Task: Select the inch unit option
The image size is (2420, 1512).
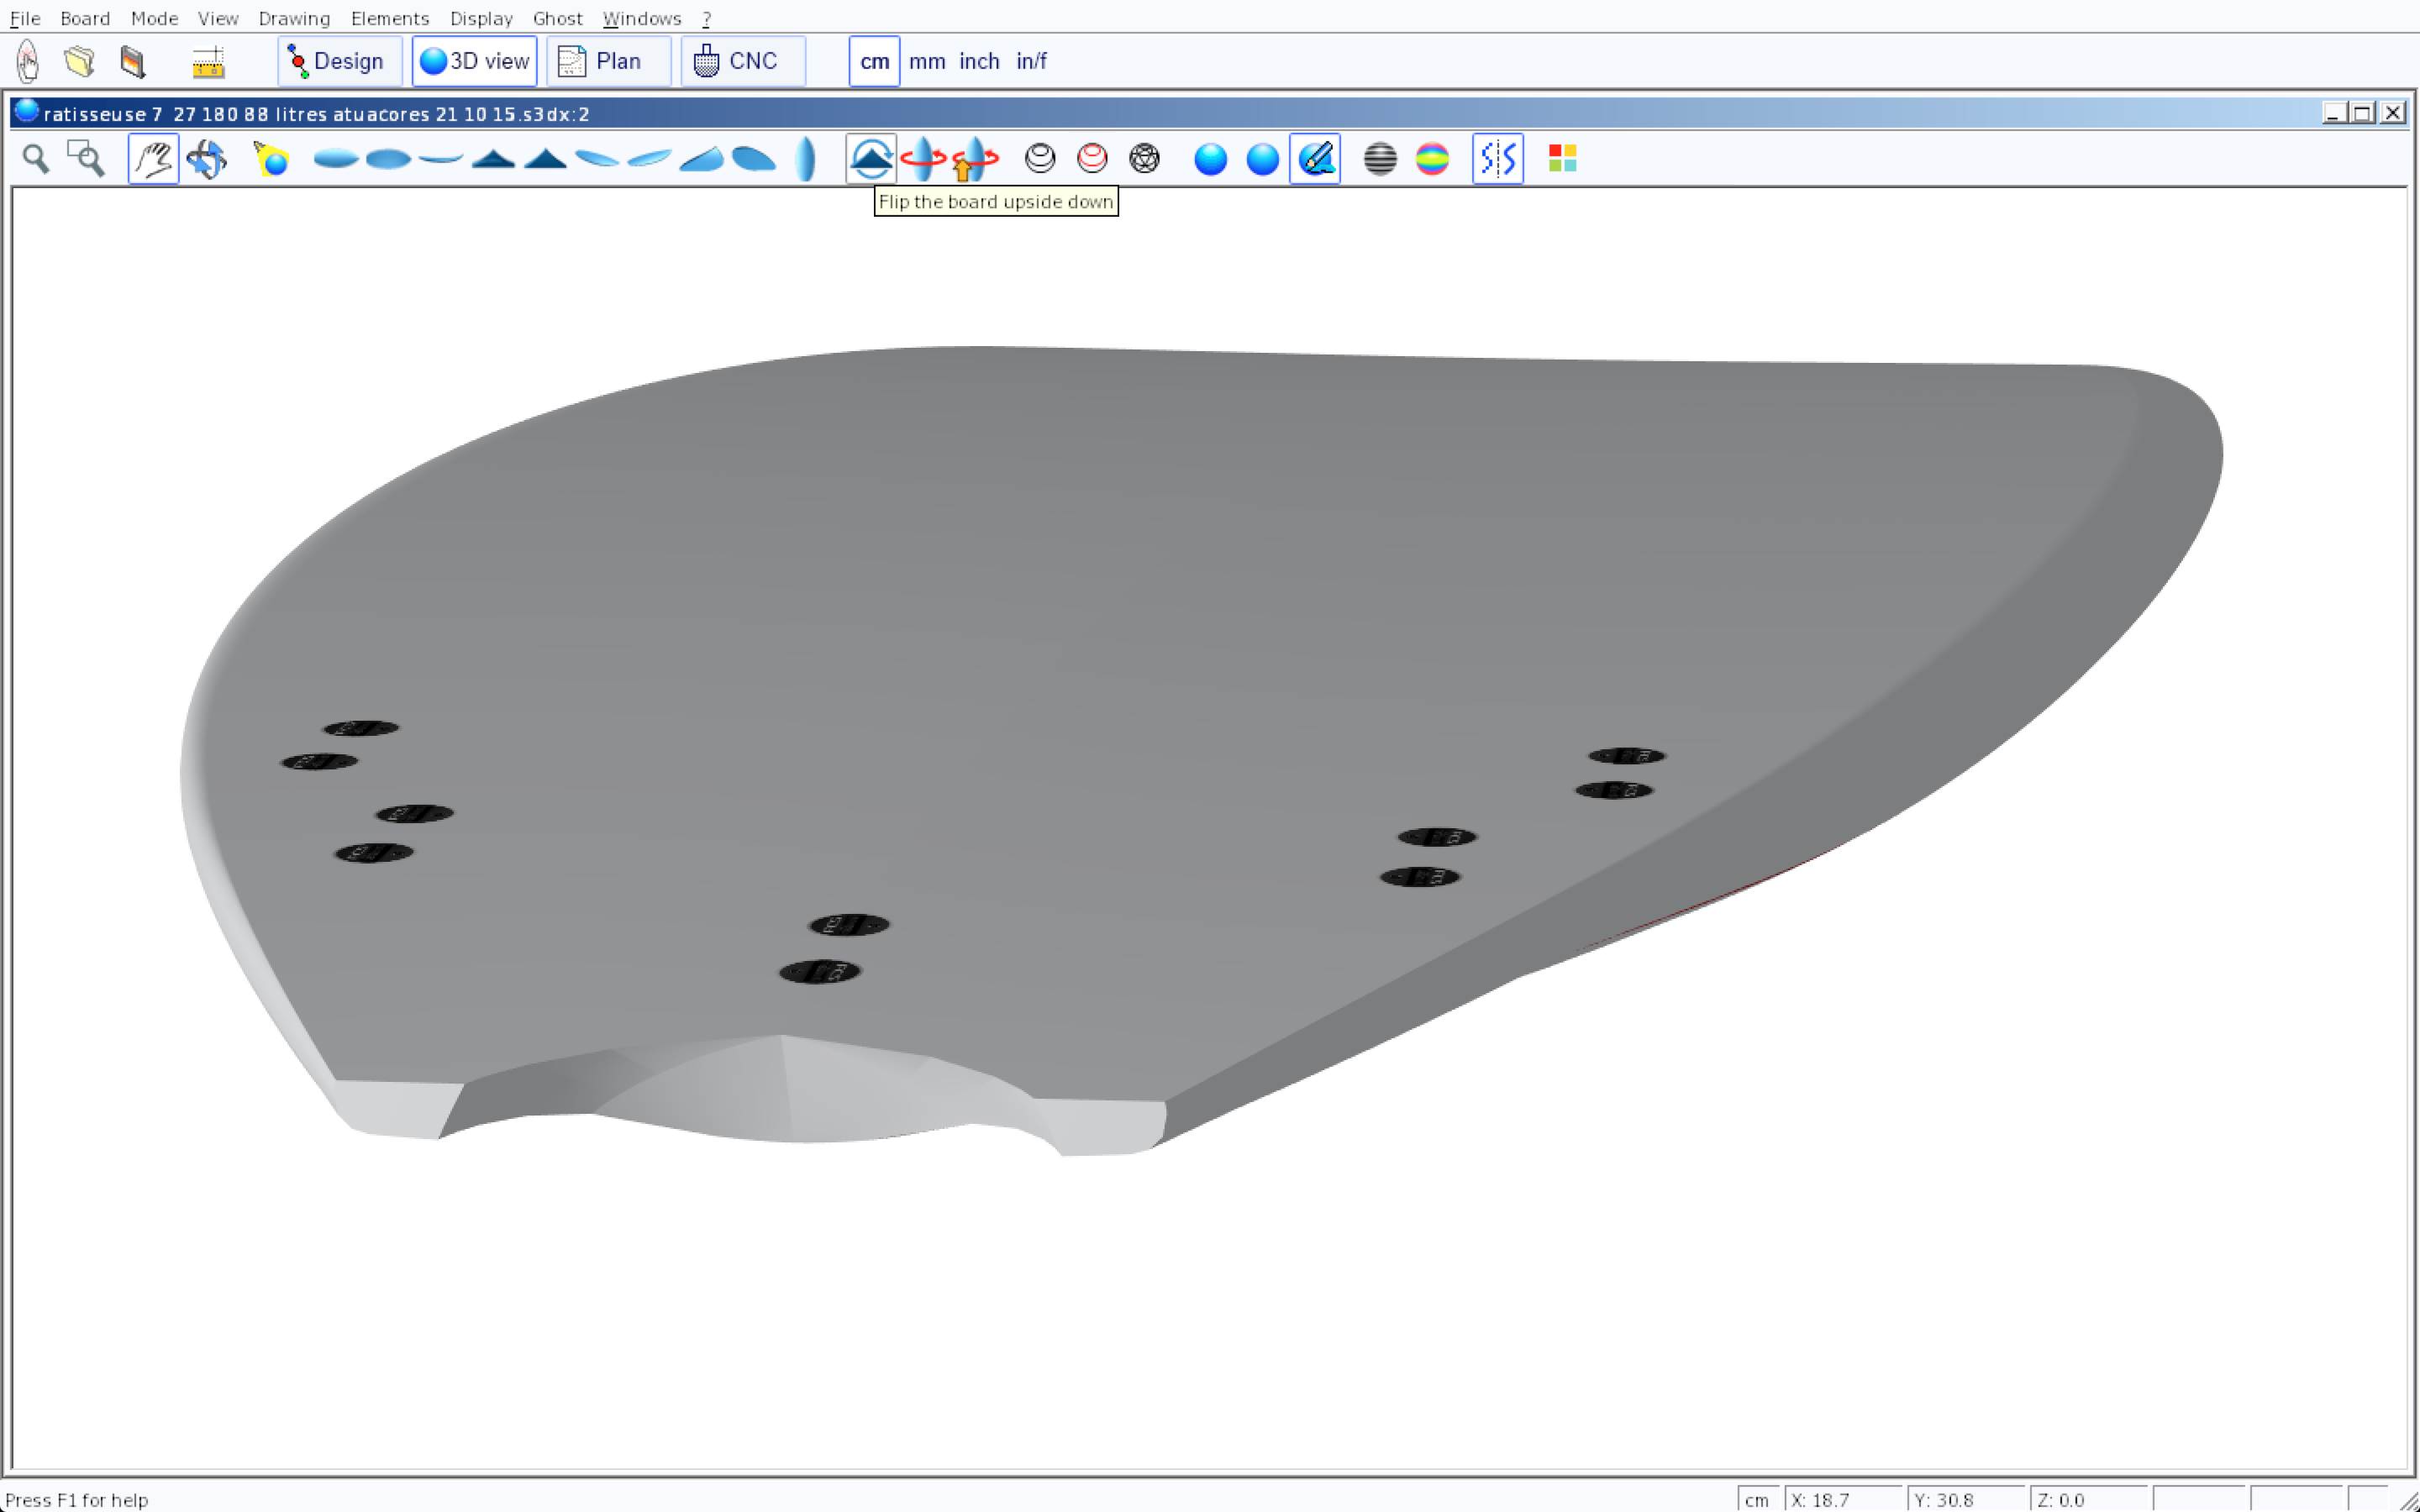Action: [x=979, y=62]
